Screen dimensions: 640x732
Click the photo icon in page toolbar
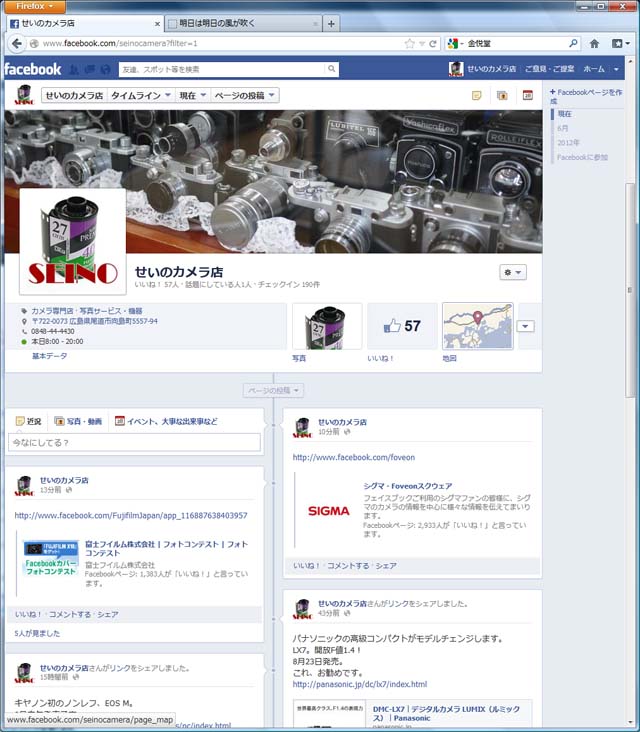pyautogui.click(x=502, y=95)
